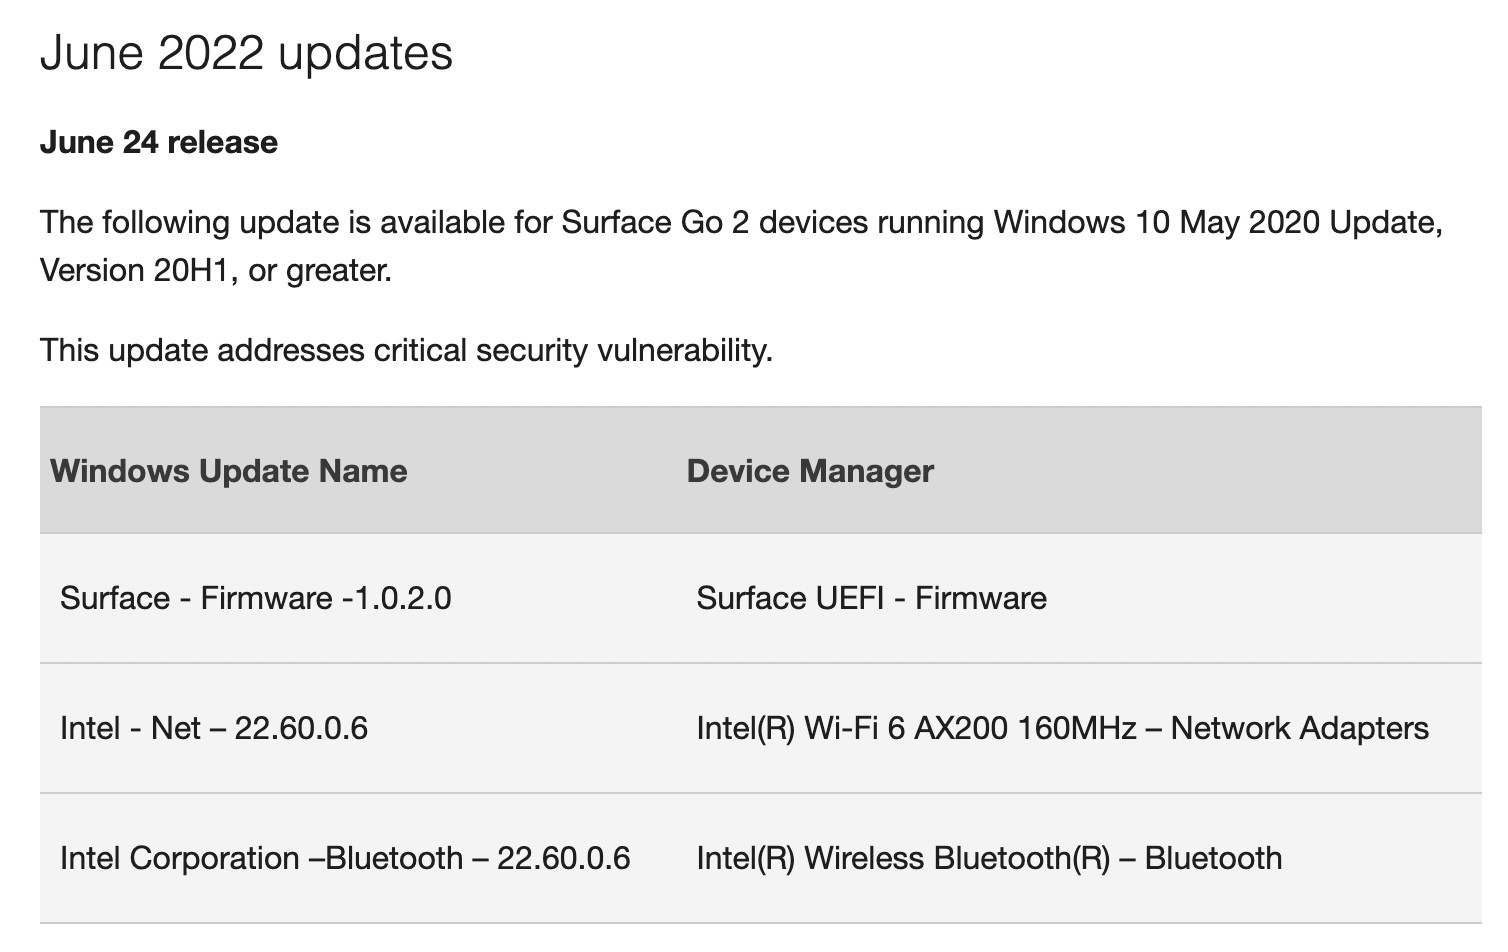Select the Device Manager column header
This screenshot has height=952, width=1508.
[x=810, y=471]
